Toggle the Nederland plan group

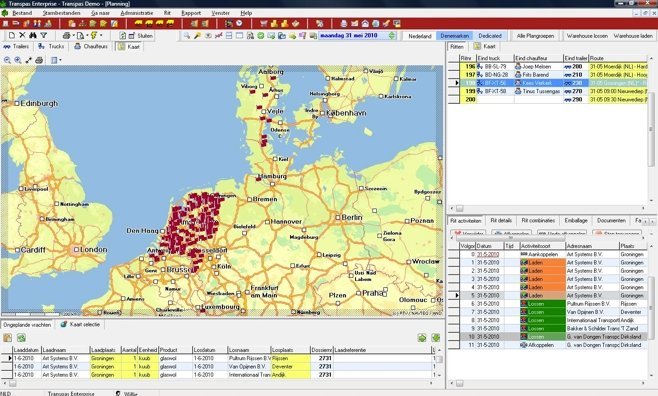coord(420,36)
